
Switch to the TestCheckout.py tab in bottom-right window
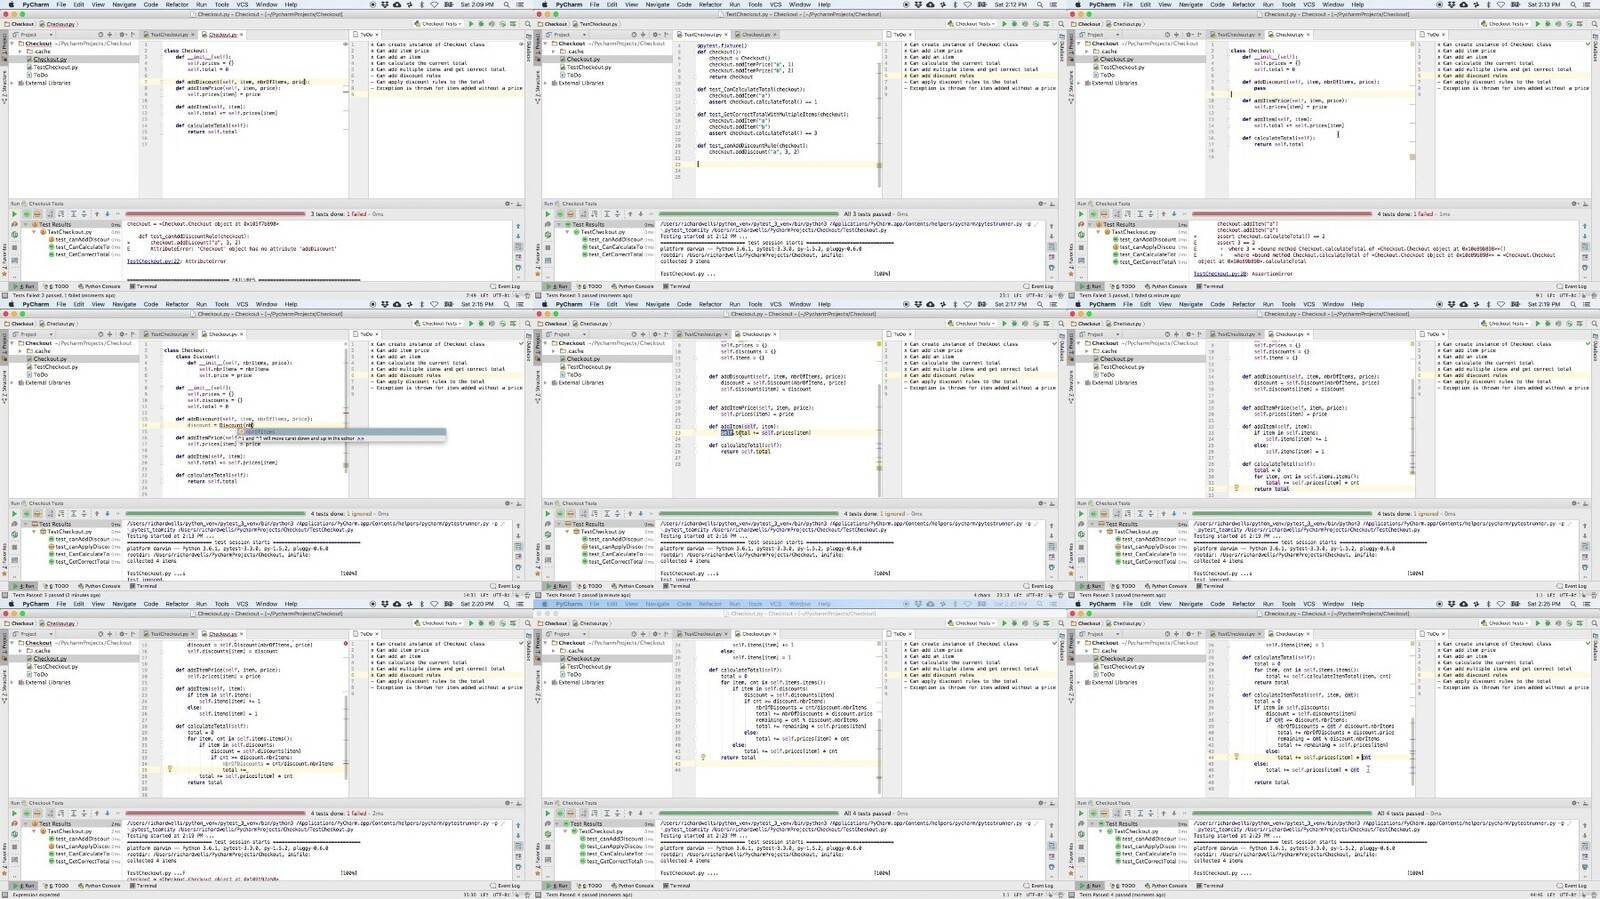click(x=1236, y=634)
